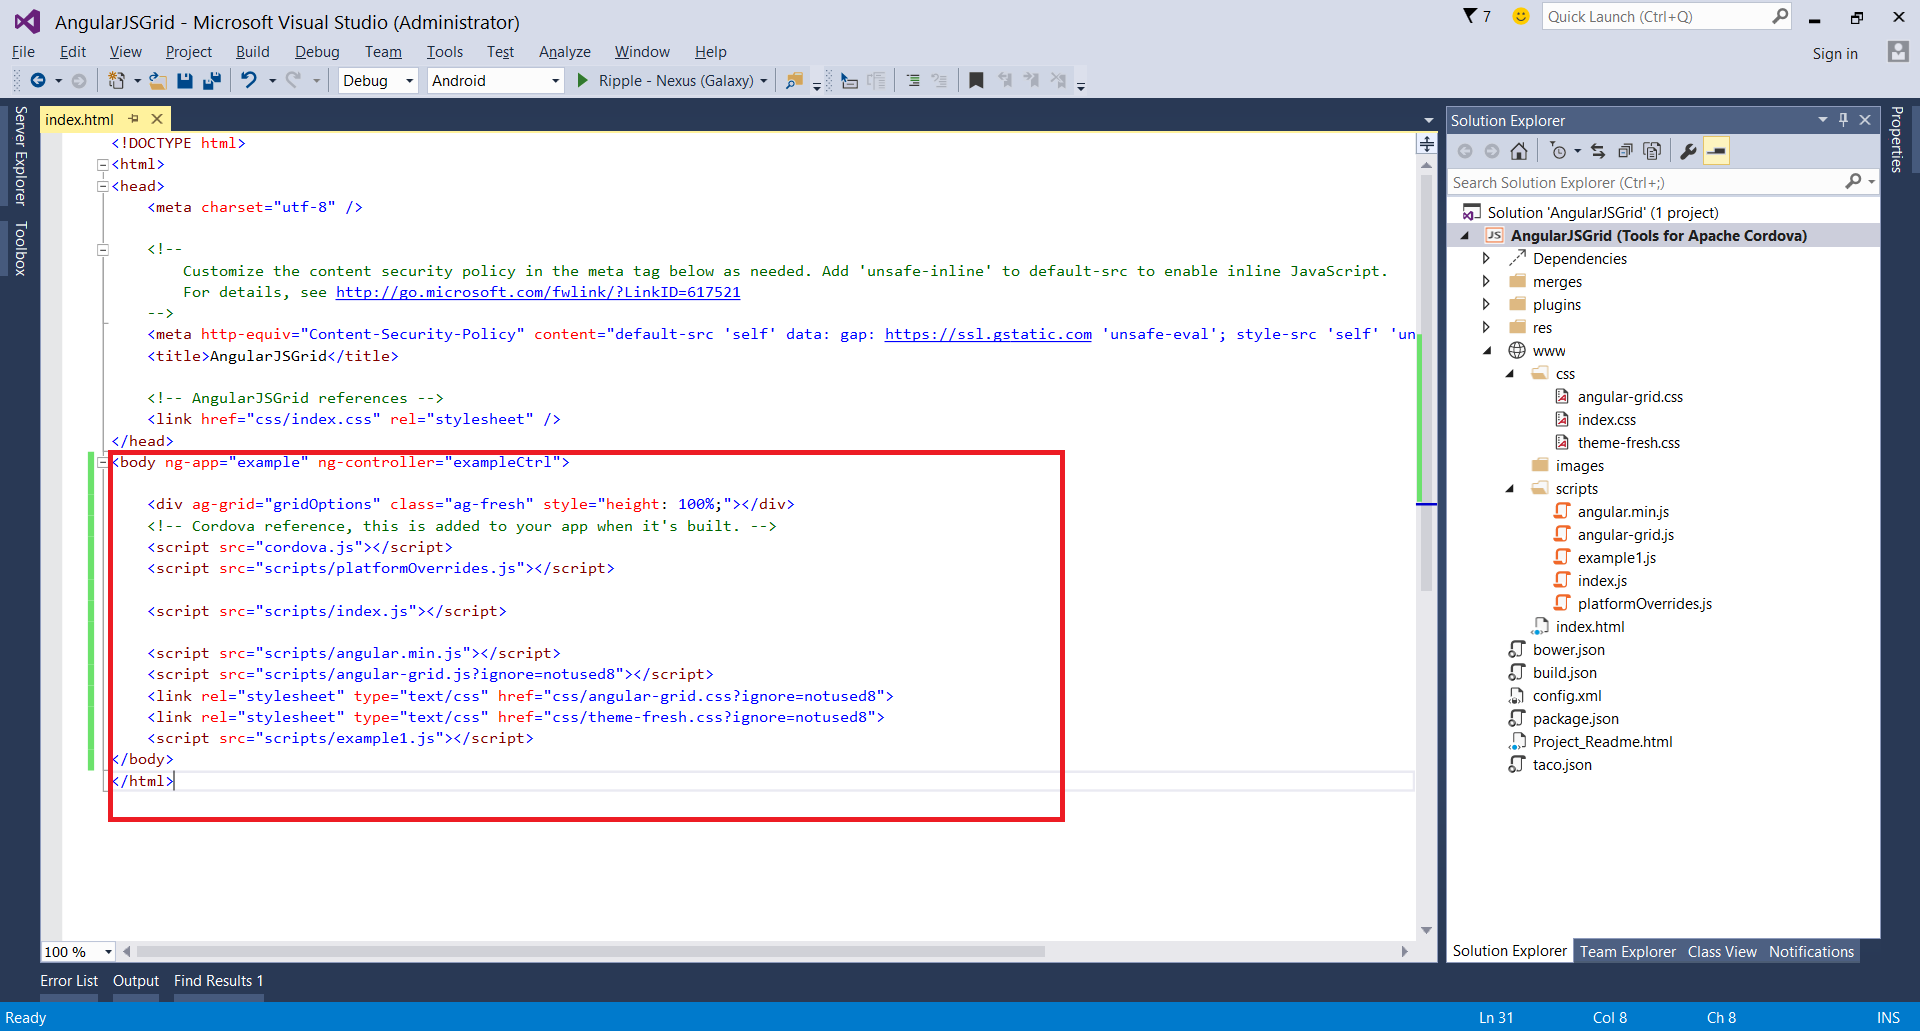The image size is (1920, 1031).
Task: Open the Server Explorer side tab
Action: point(20,155)
